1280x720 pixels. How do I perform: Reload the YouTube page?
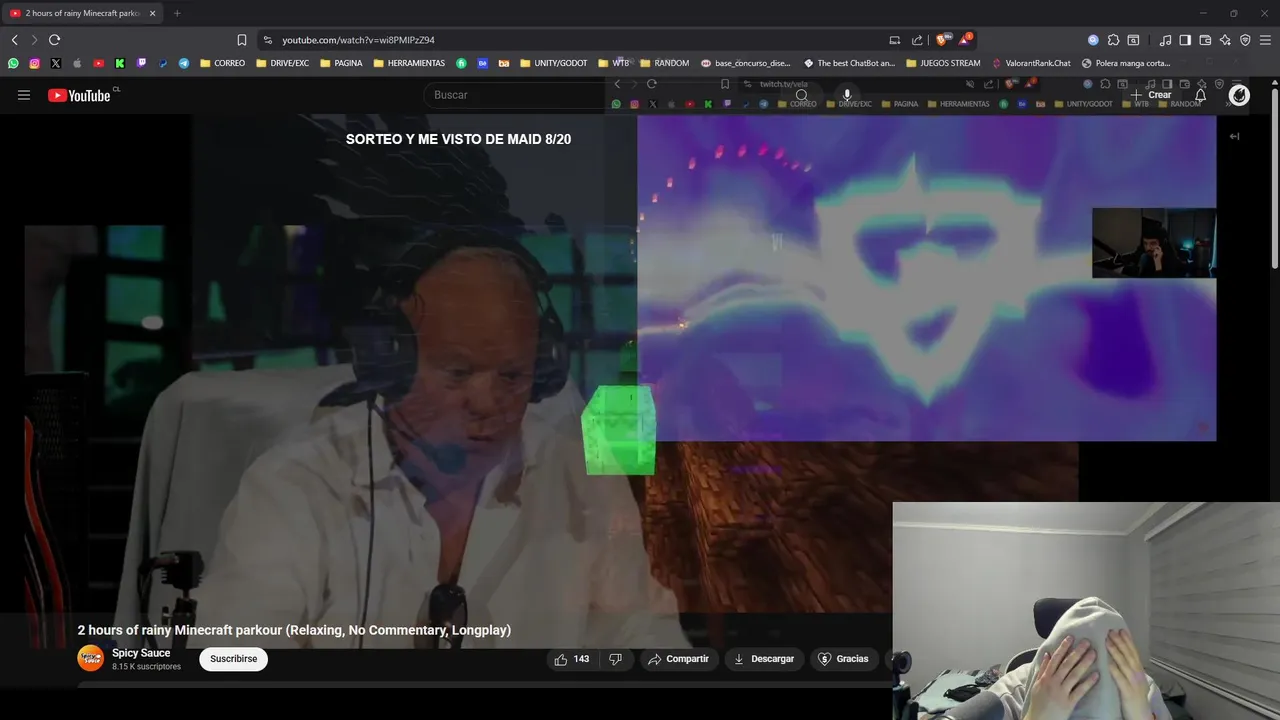tap(54, 40)
